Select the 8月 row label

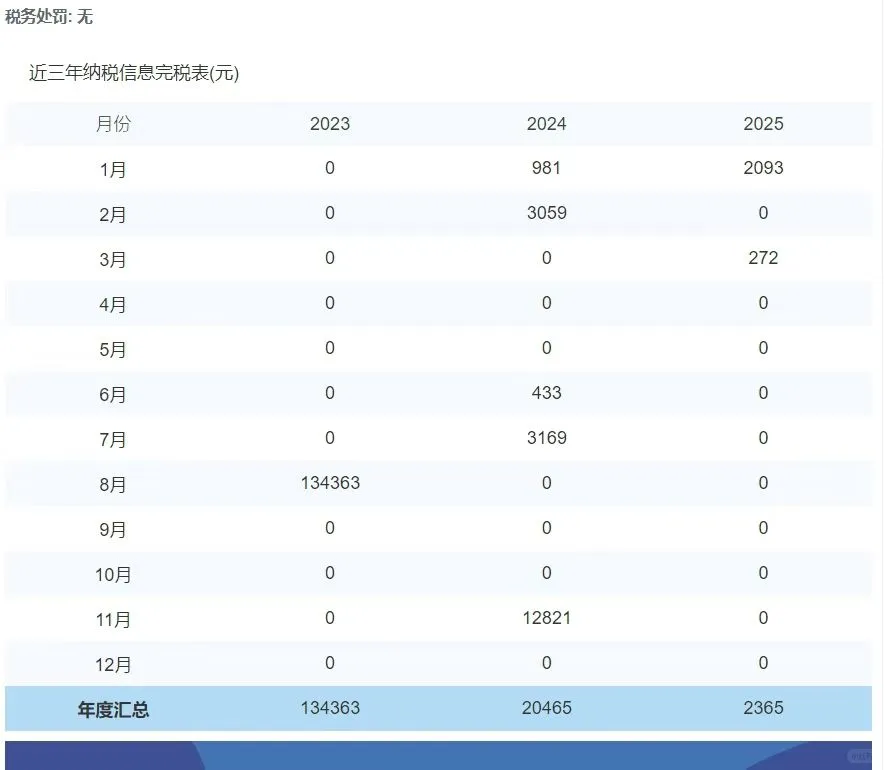[x=113, y=484]
